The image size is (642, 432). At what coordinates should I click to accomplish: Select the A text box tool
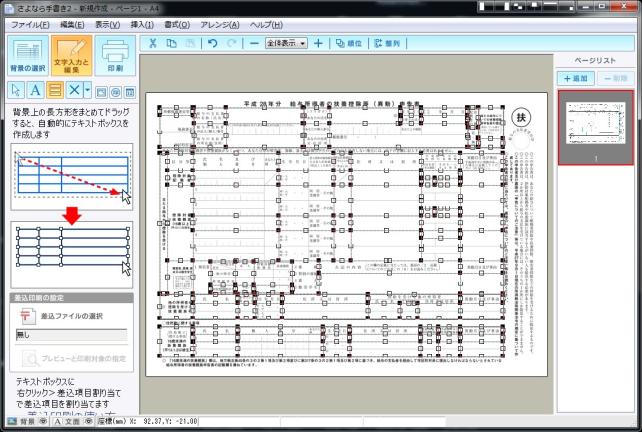(x=36, y=90)
